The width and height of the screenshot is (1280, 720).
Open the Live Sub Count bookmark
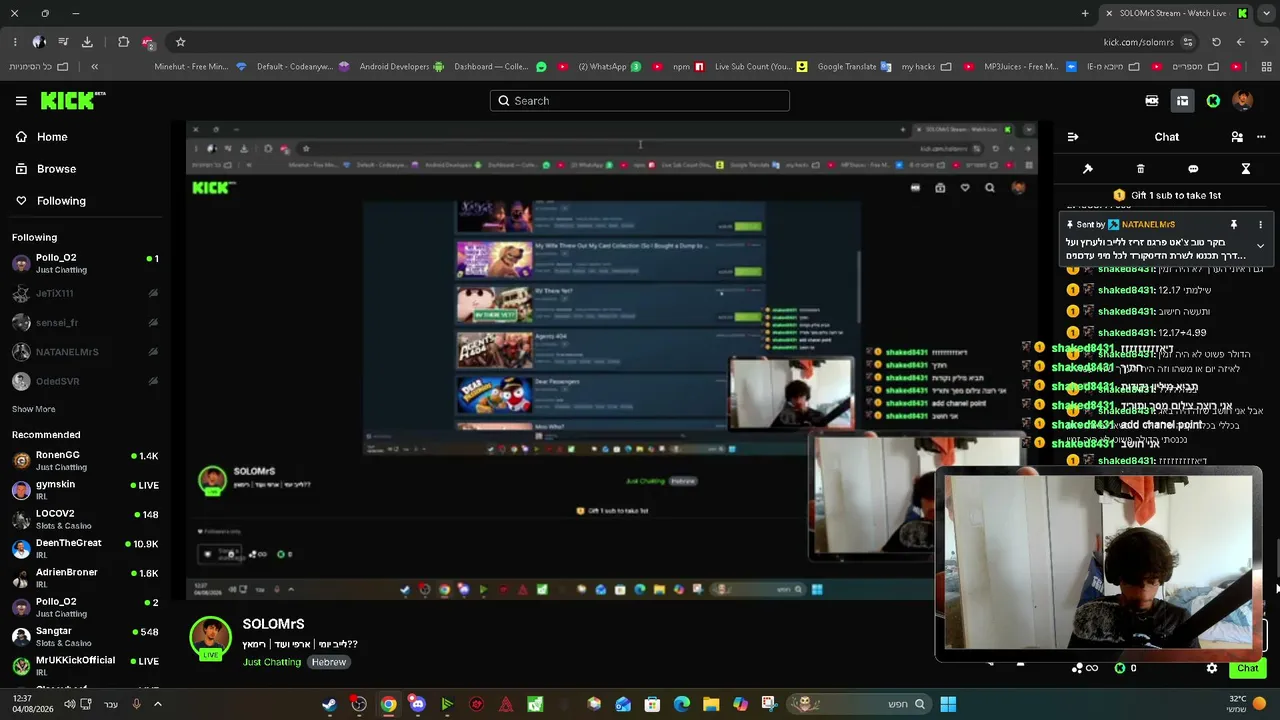(760, 67)
